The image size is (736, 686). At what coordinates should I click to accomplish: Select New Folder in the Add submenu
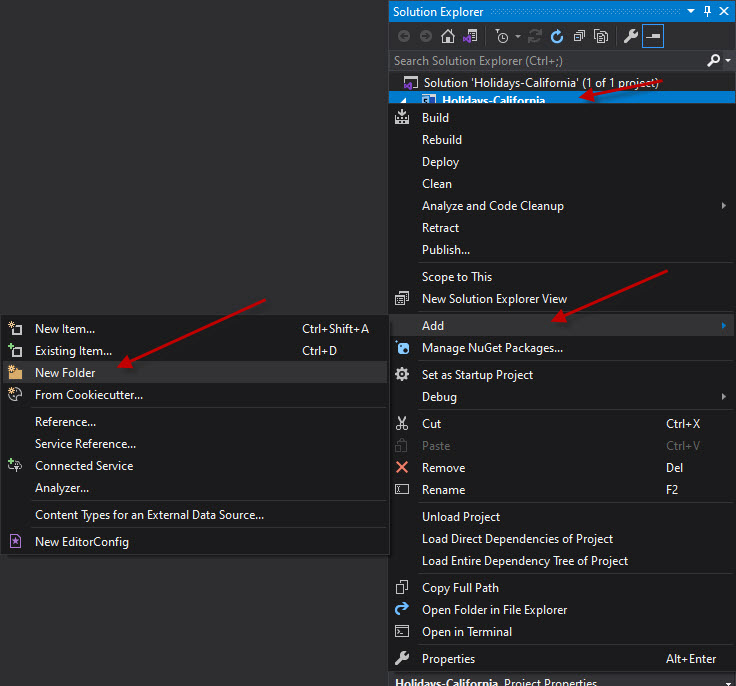(x=195, y=373)
